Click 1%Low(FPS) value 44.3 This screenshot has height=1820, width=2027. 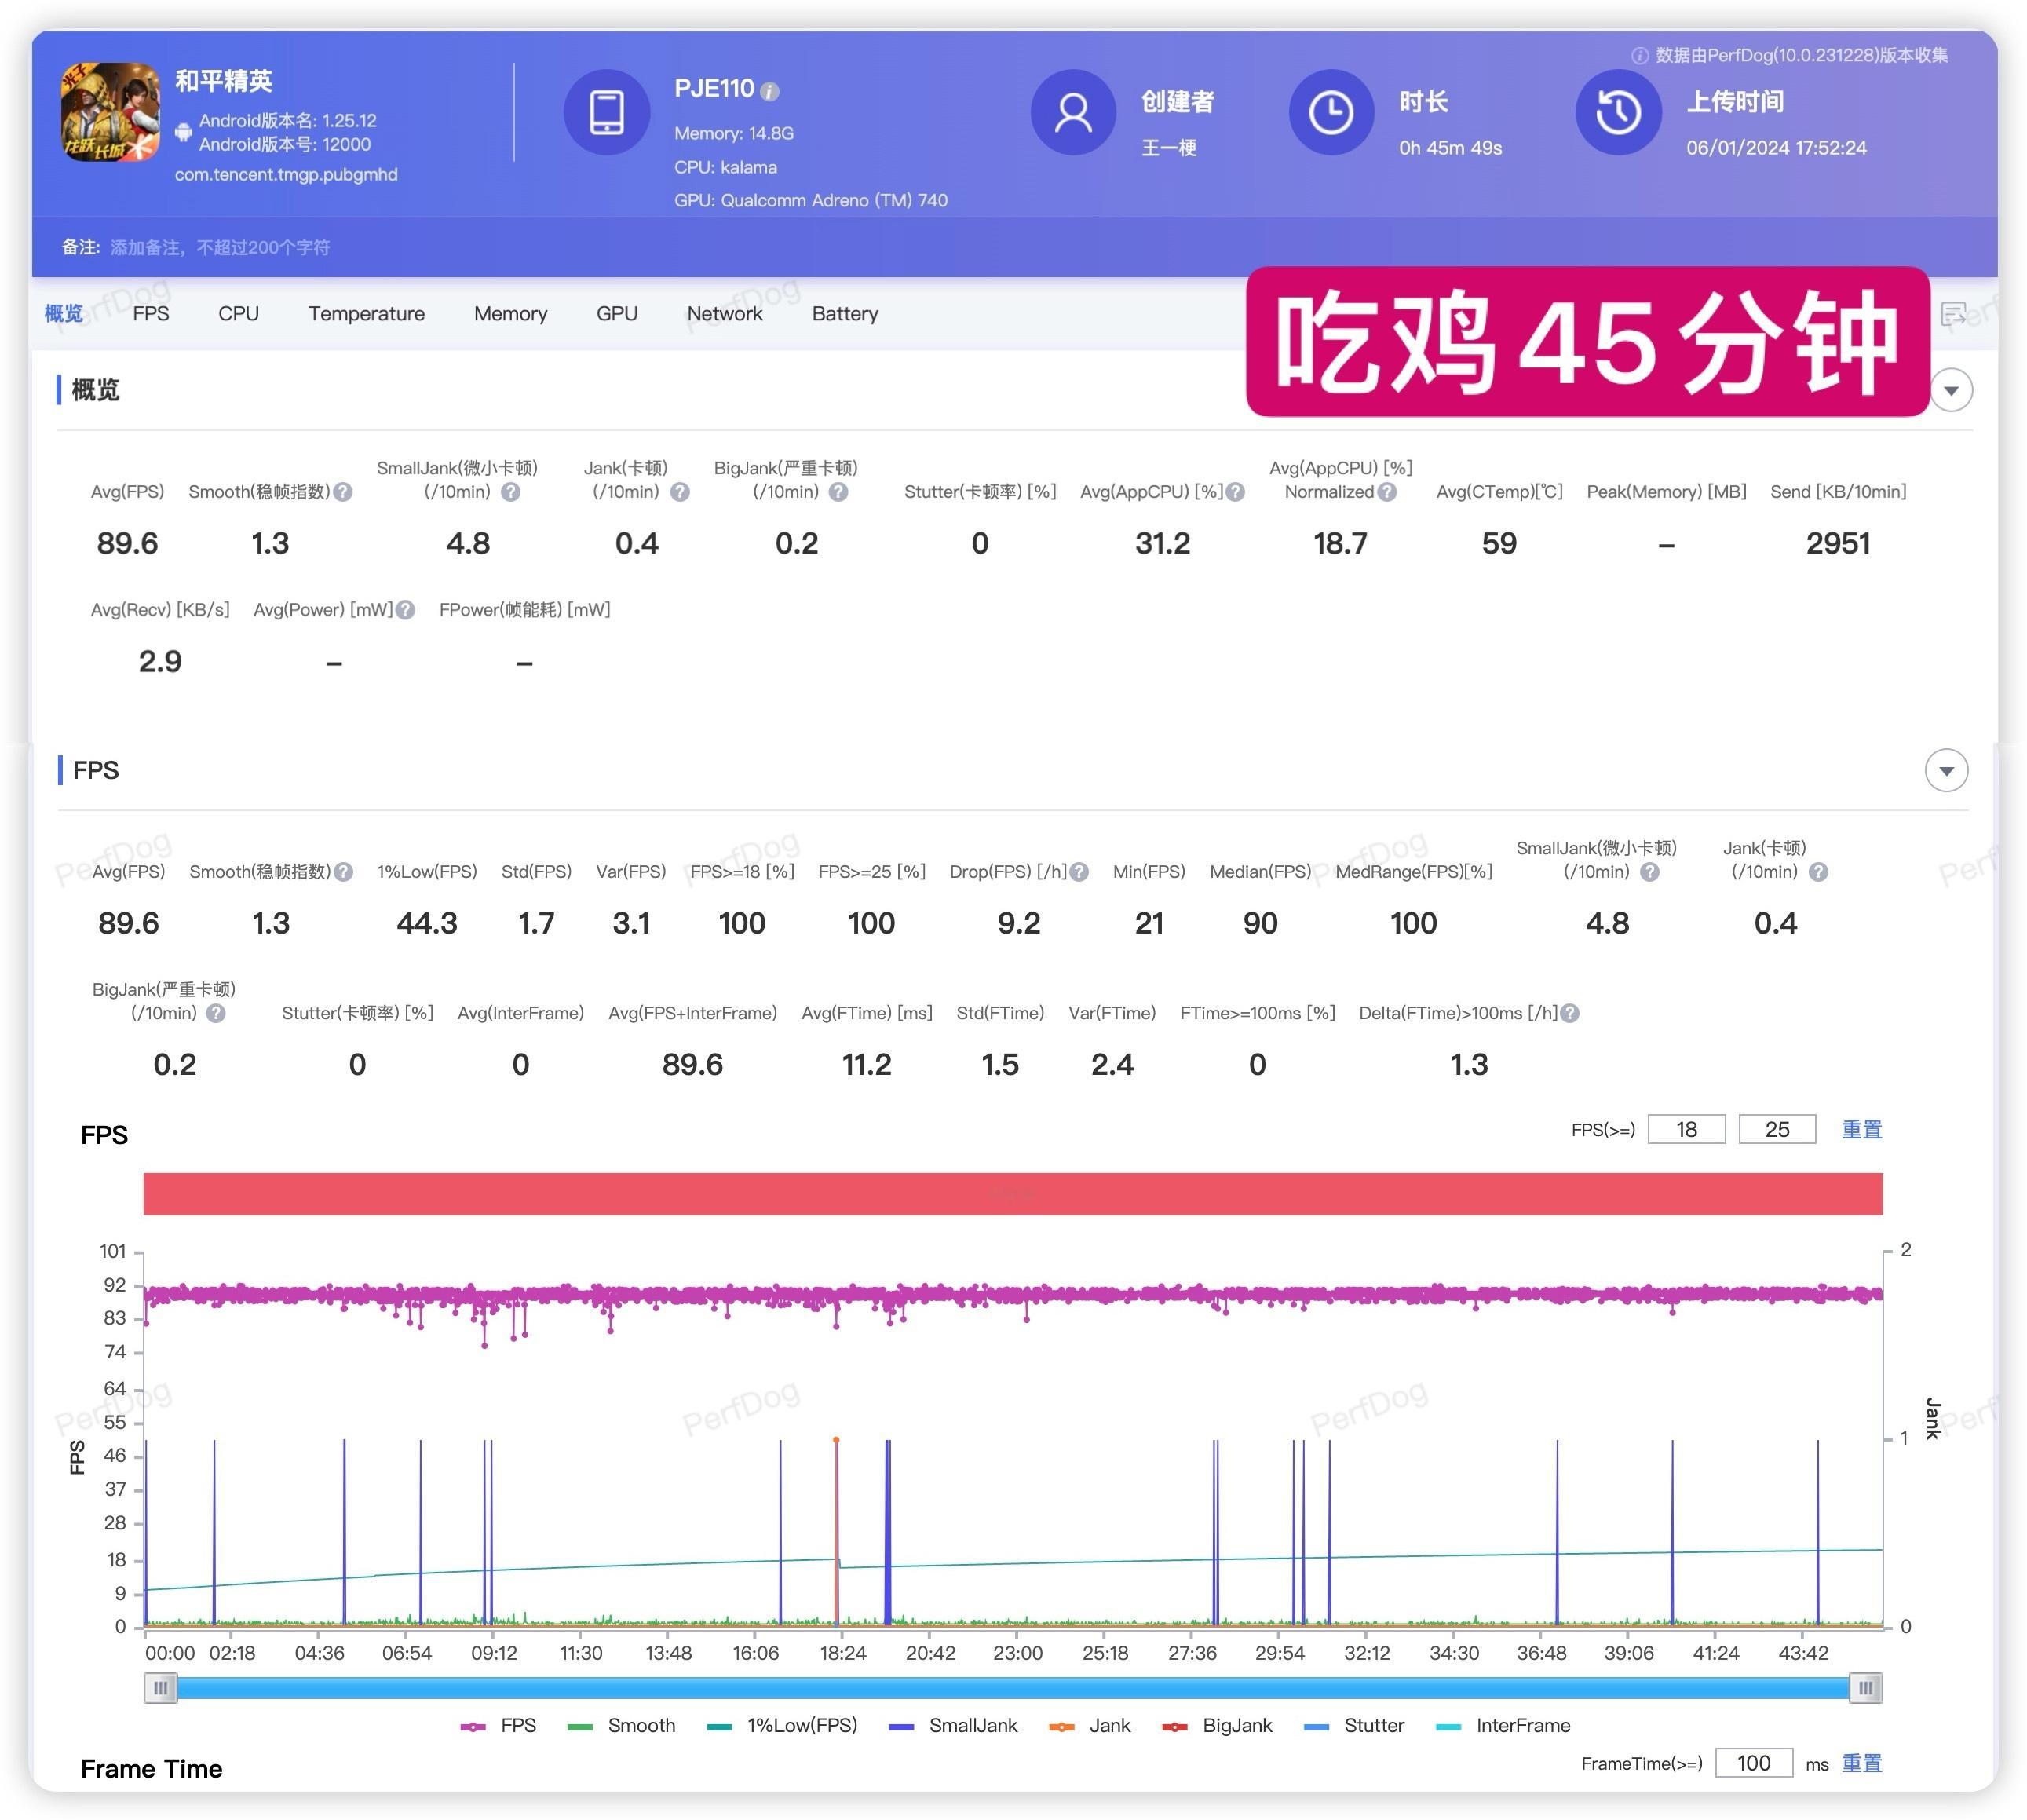[427, 924]
